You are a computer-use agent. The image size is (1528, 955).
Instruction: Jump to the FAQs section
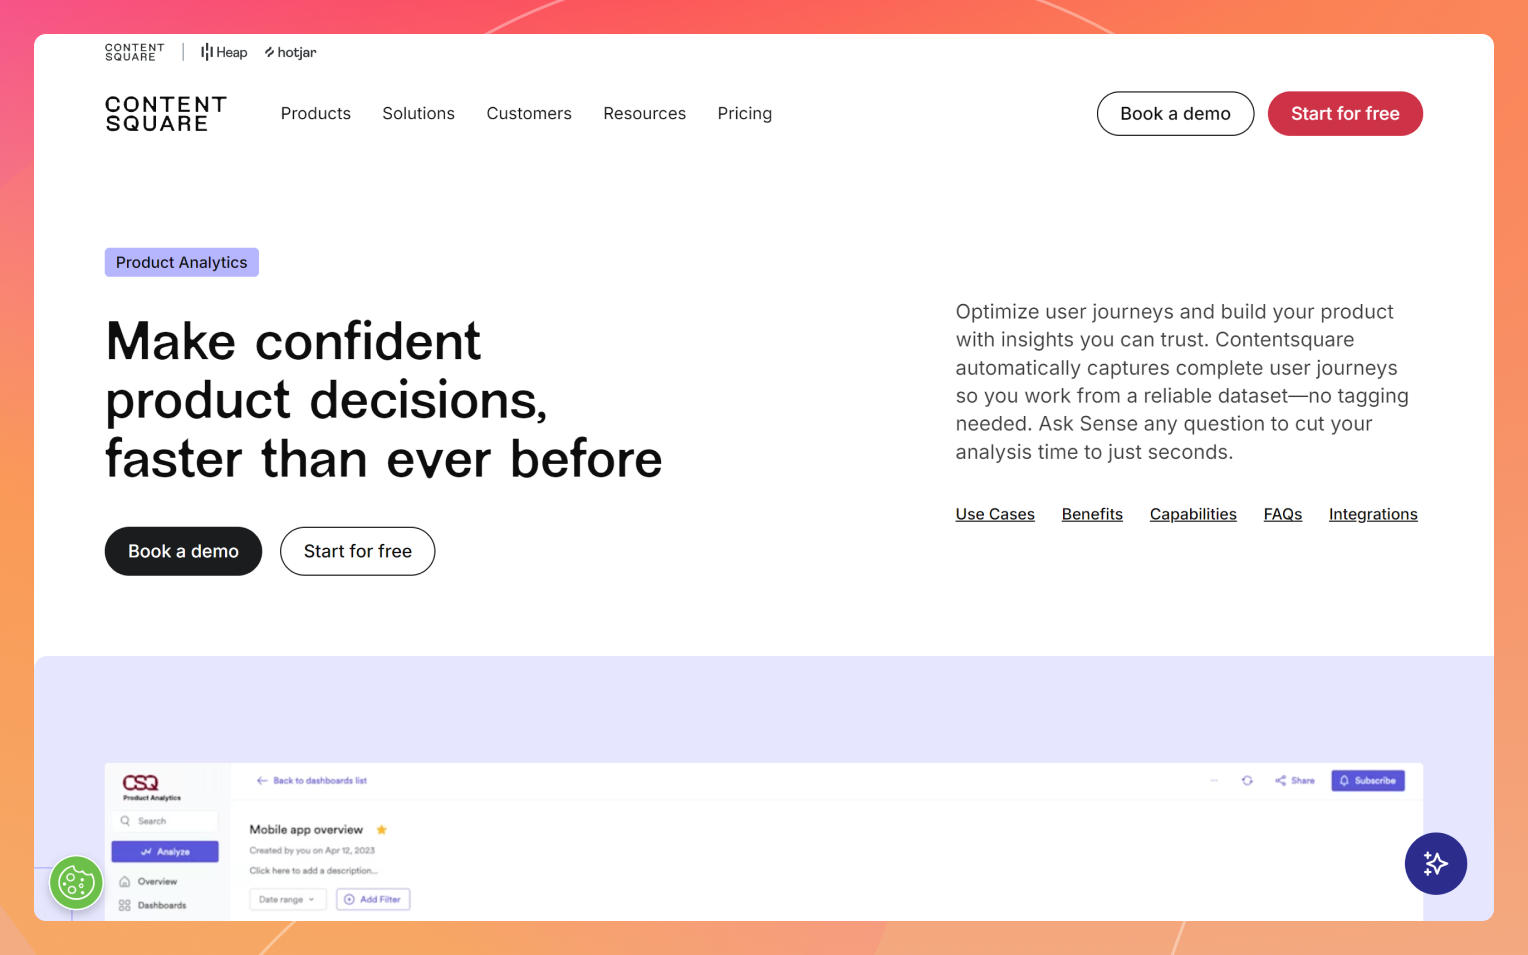coord(1282,514)
